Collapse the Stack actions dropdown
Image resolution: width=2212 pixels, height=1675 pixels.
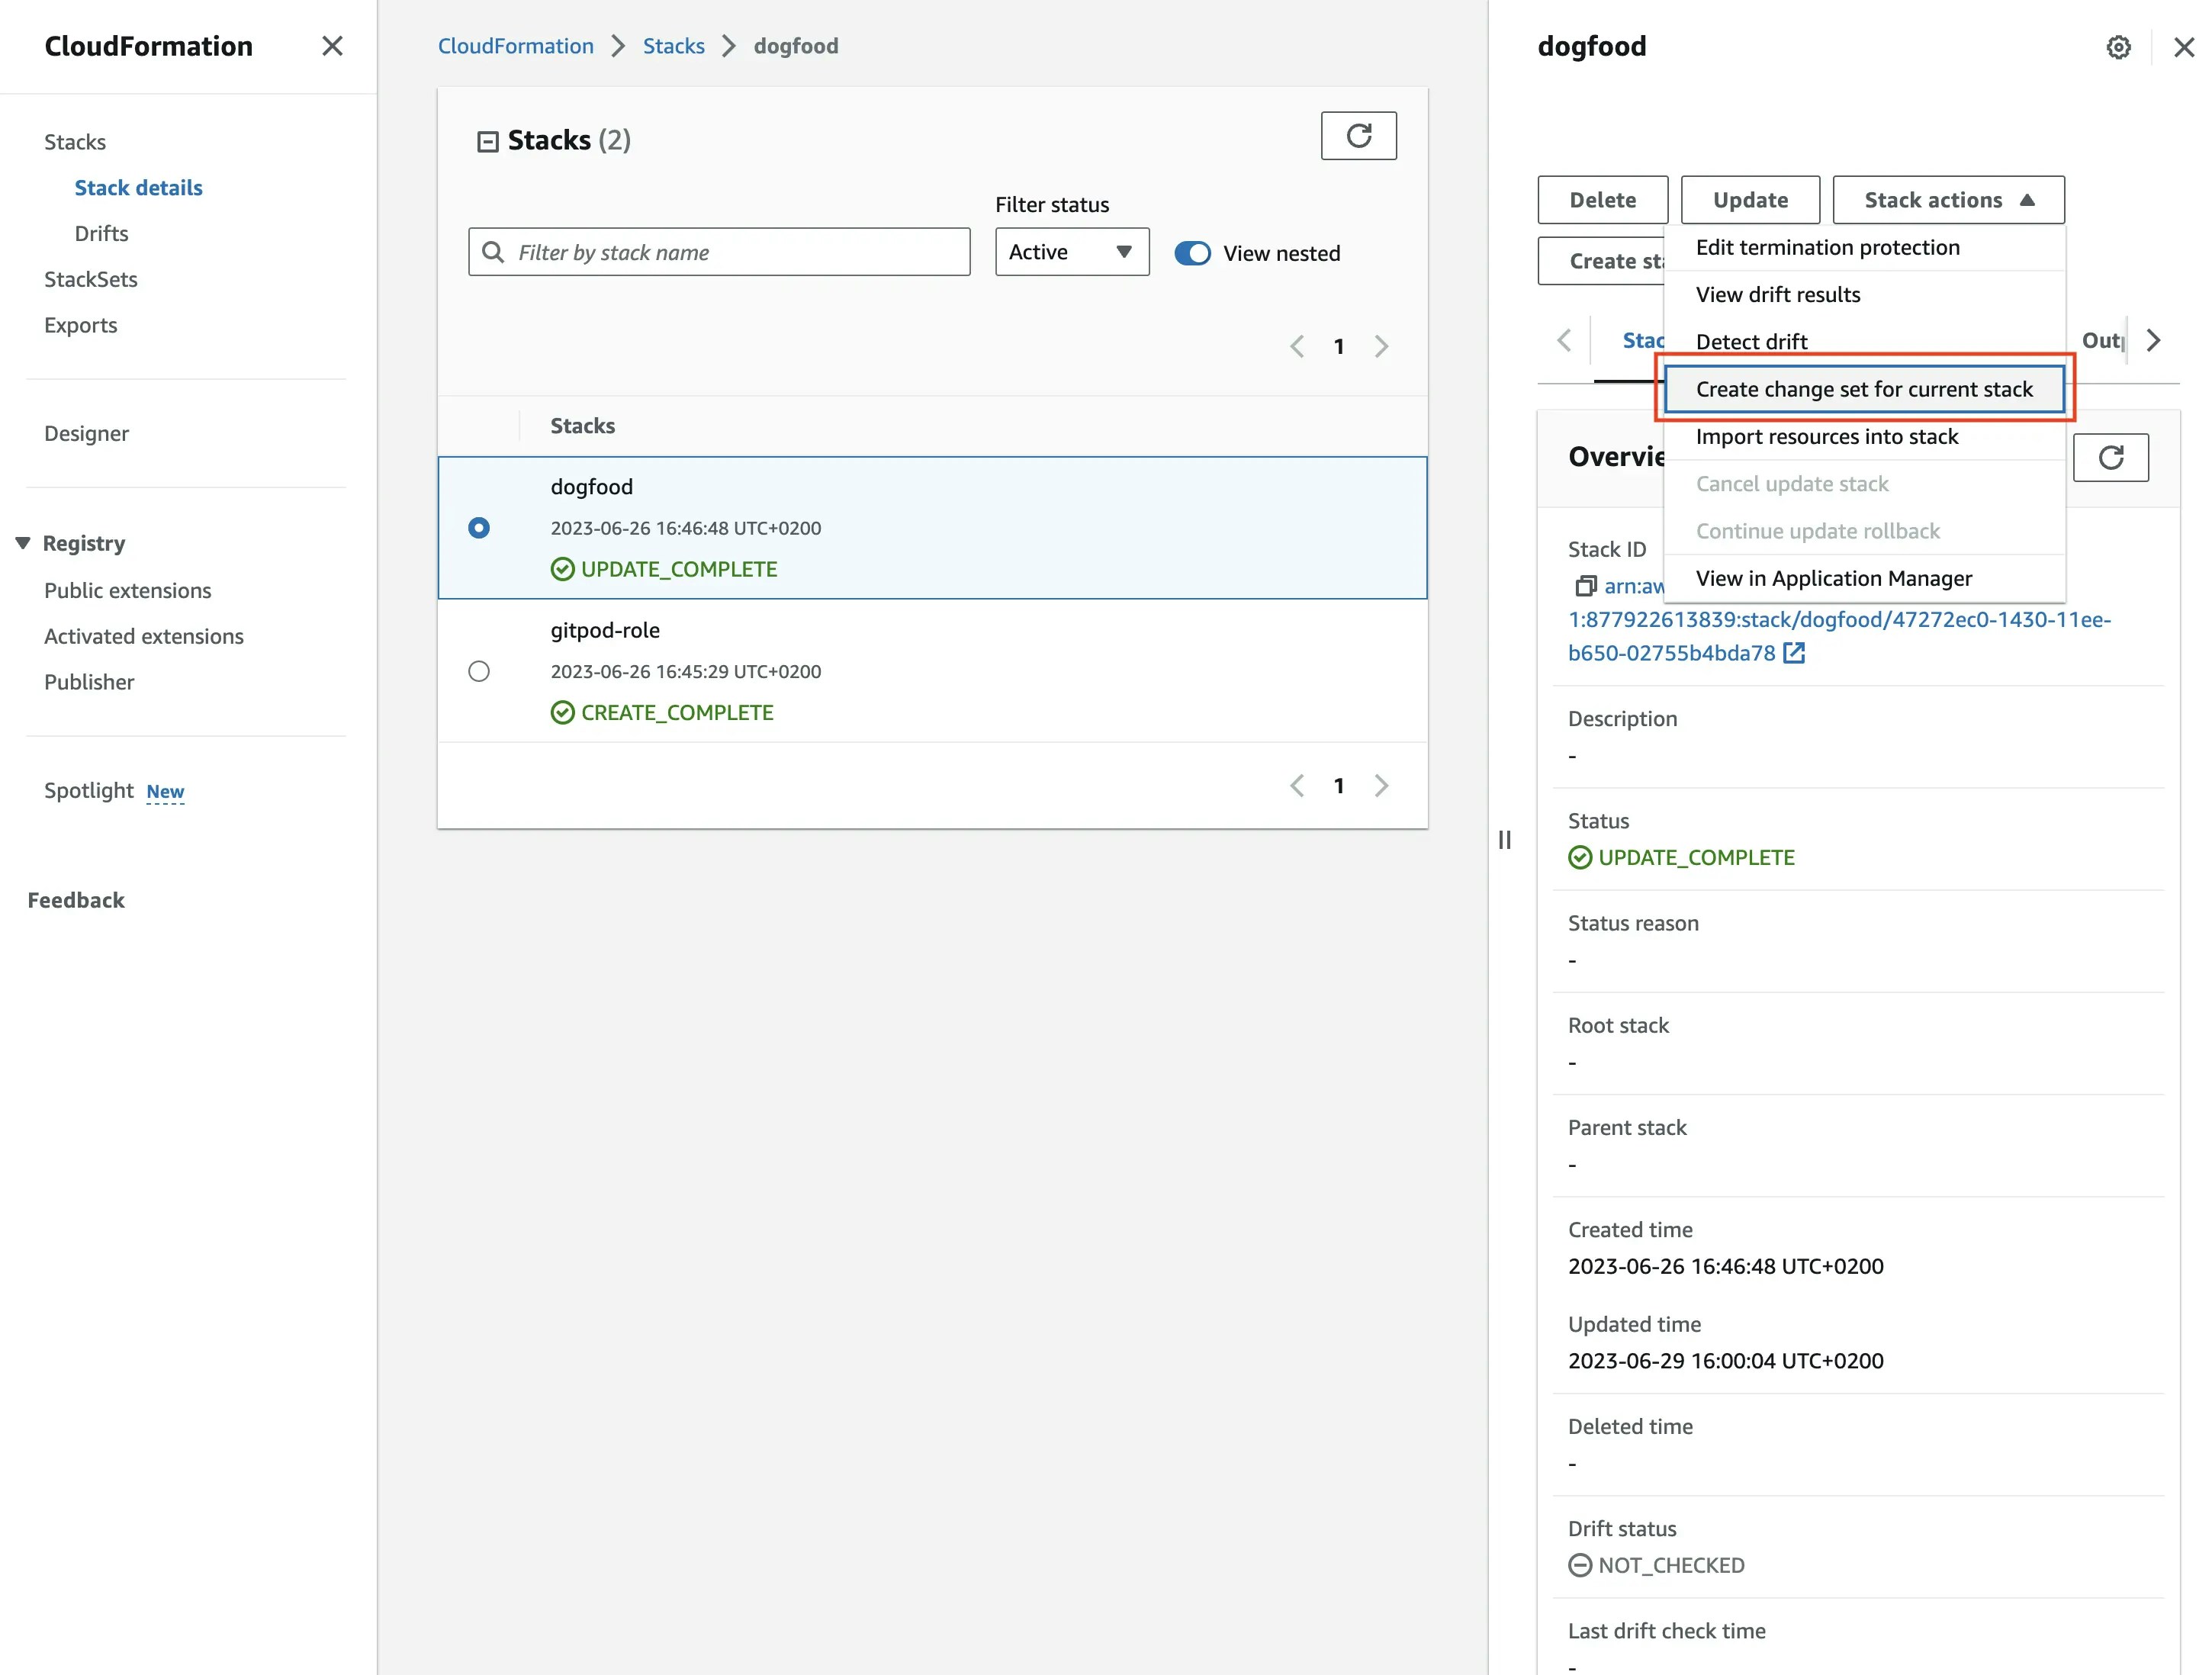coord(1947,200)
